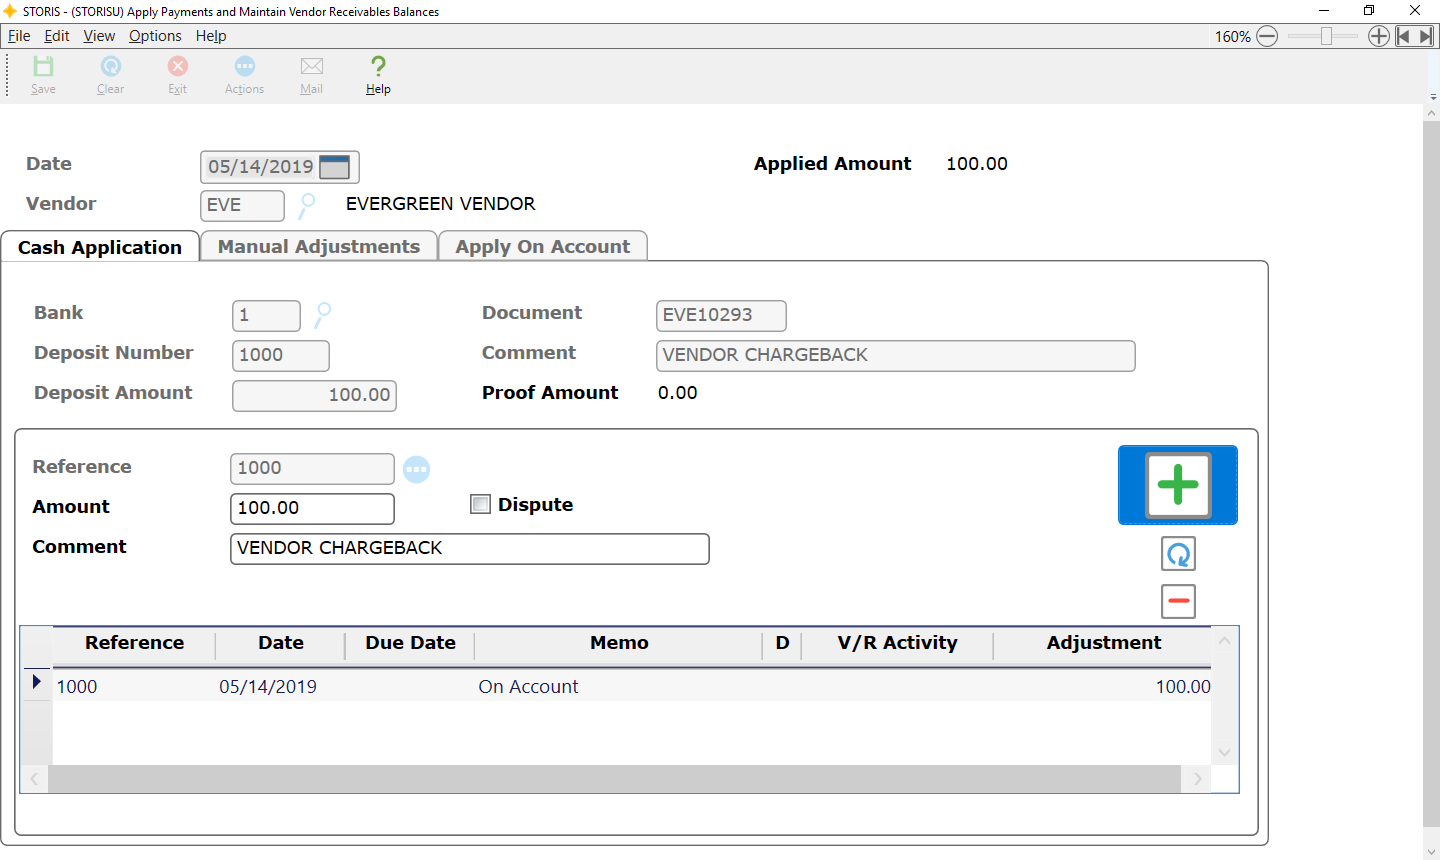Switch to the Manual Adjustments tab

click(x=319, y=247)
